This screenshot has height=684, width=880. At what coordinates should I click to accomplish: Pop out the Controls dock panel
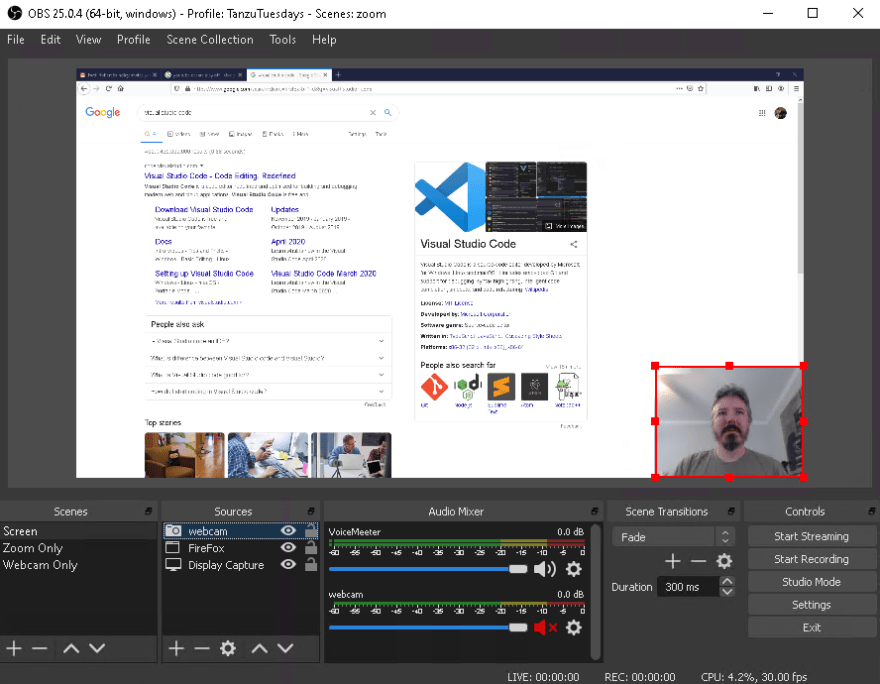[x=871, y=511]
